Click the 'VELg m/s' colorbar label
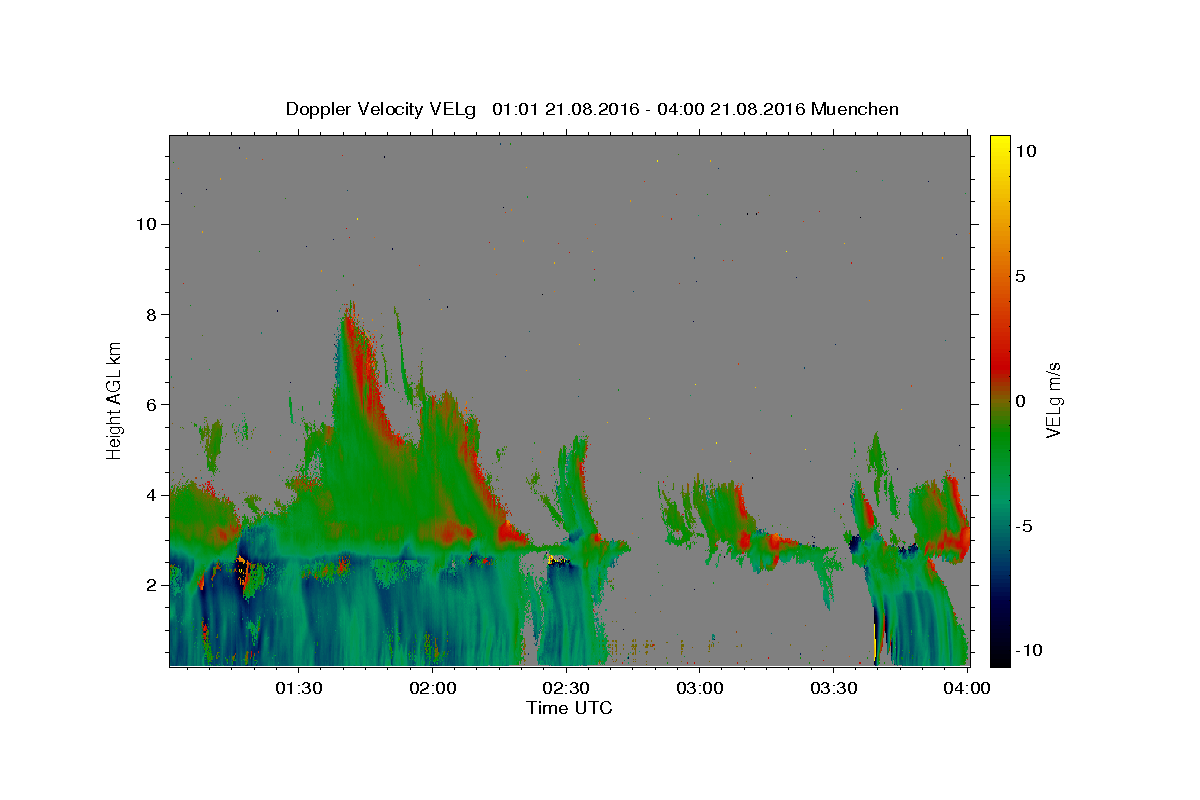The height and width of the screenshot is (800, 1200). (x=1054, y=400)
